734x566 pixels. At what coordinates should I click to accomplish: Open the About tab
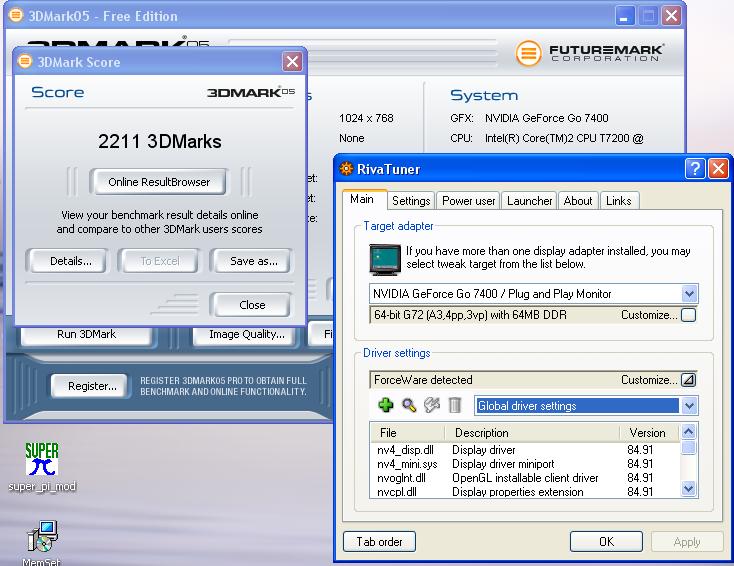pyautogui.click(x=578, y=201)
